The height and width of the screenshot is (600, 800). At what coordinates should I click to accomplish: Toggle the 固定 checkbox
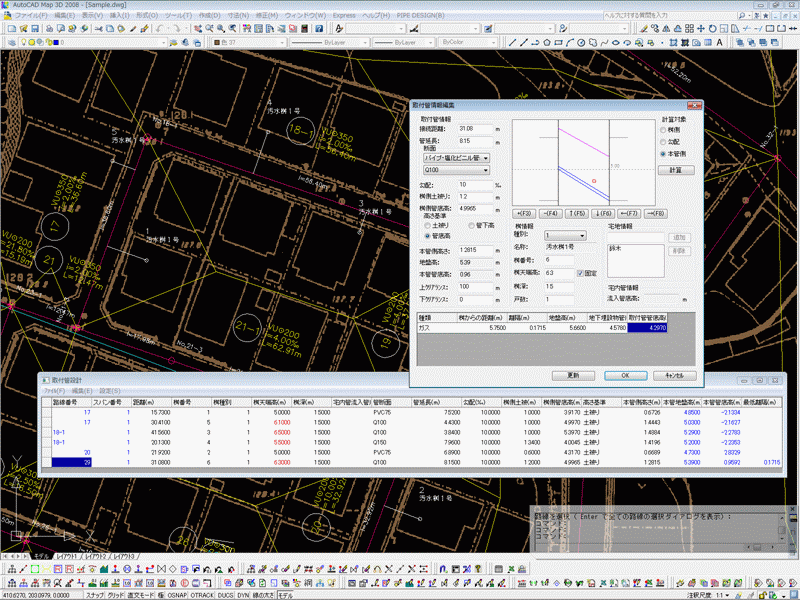[x=580, y=271]
